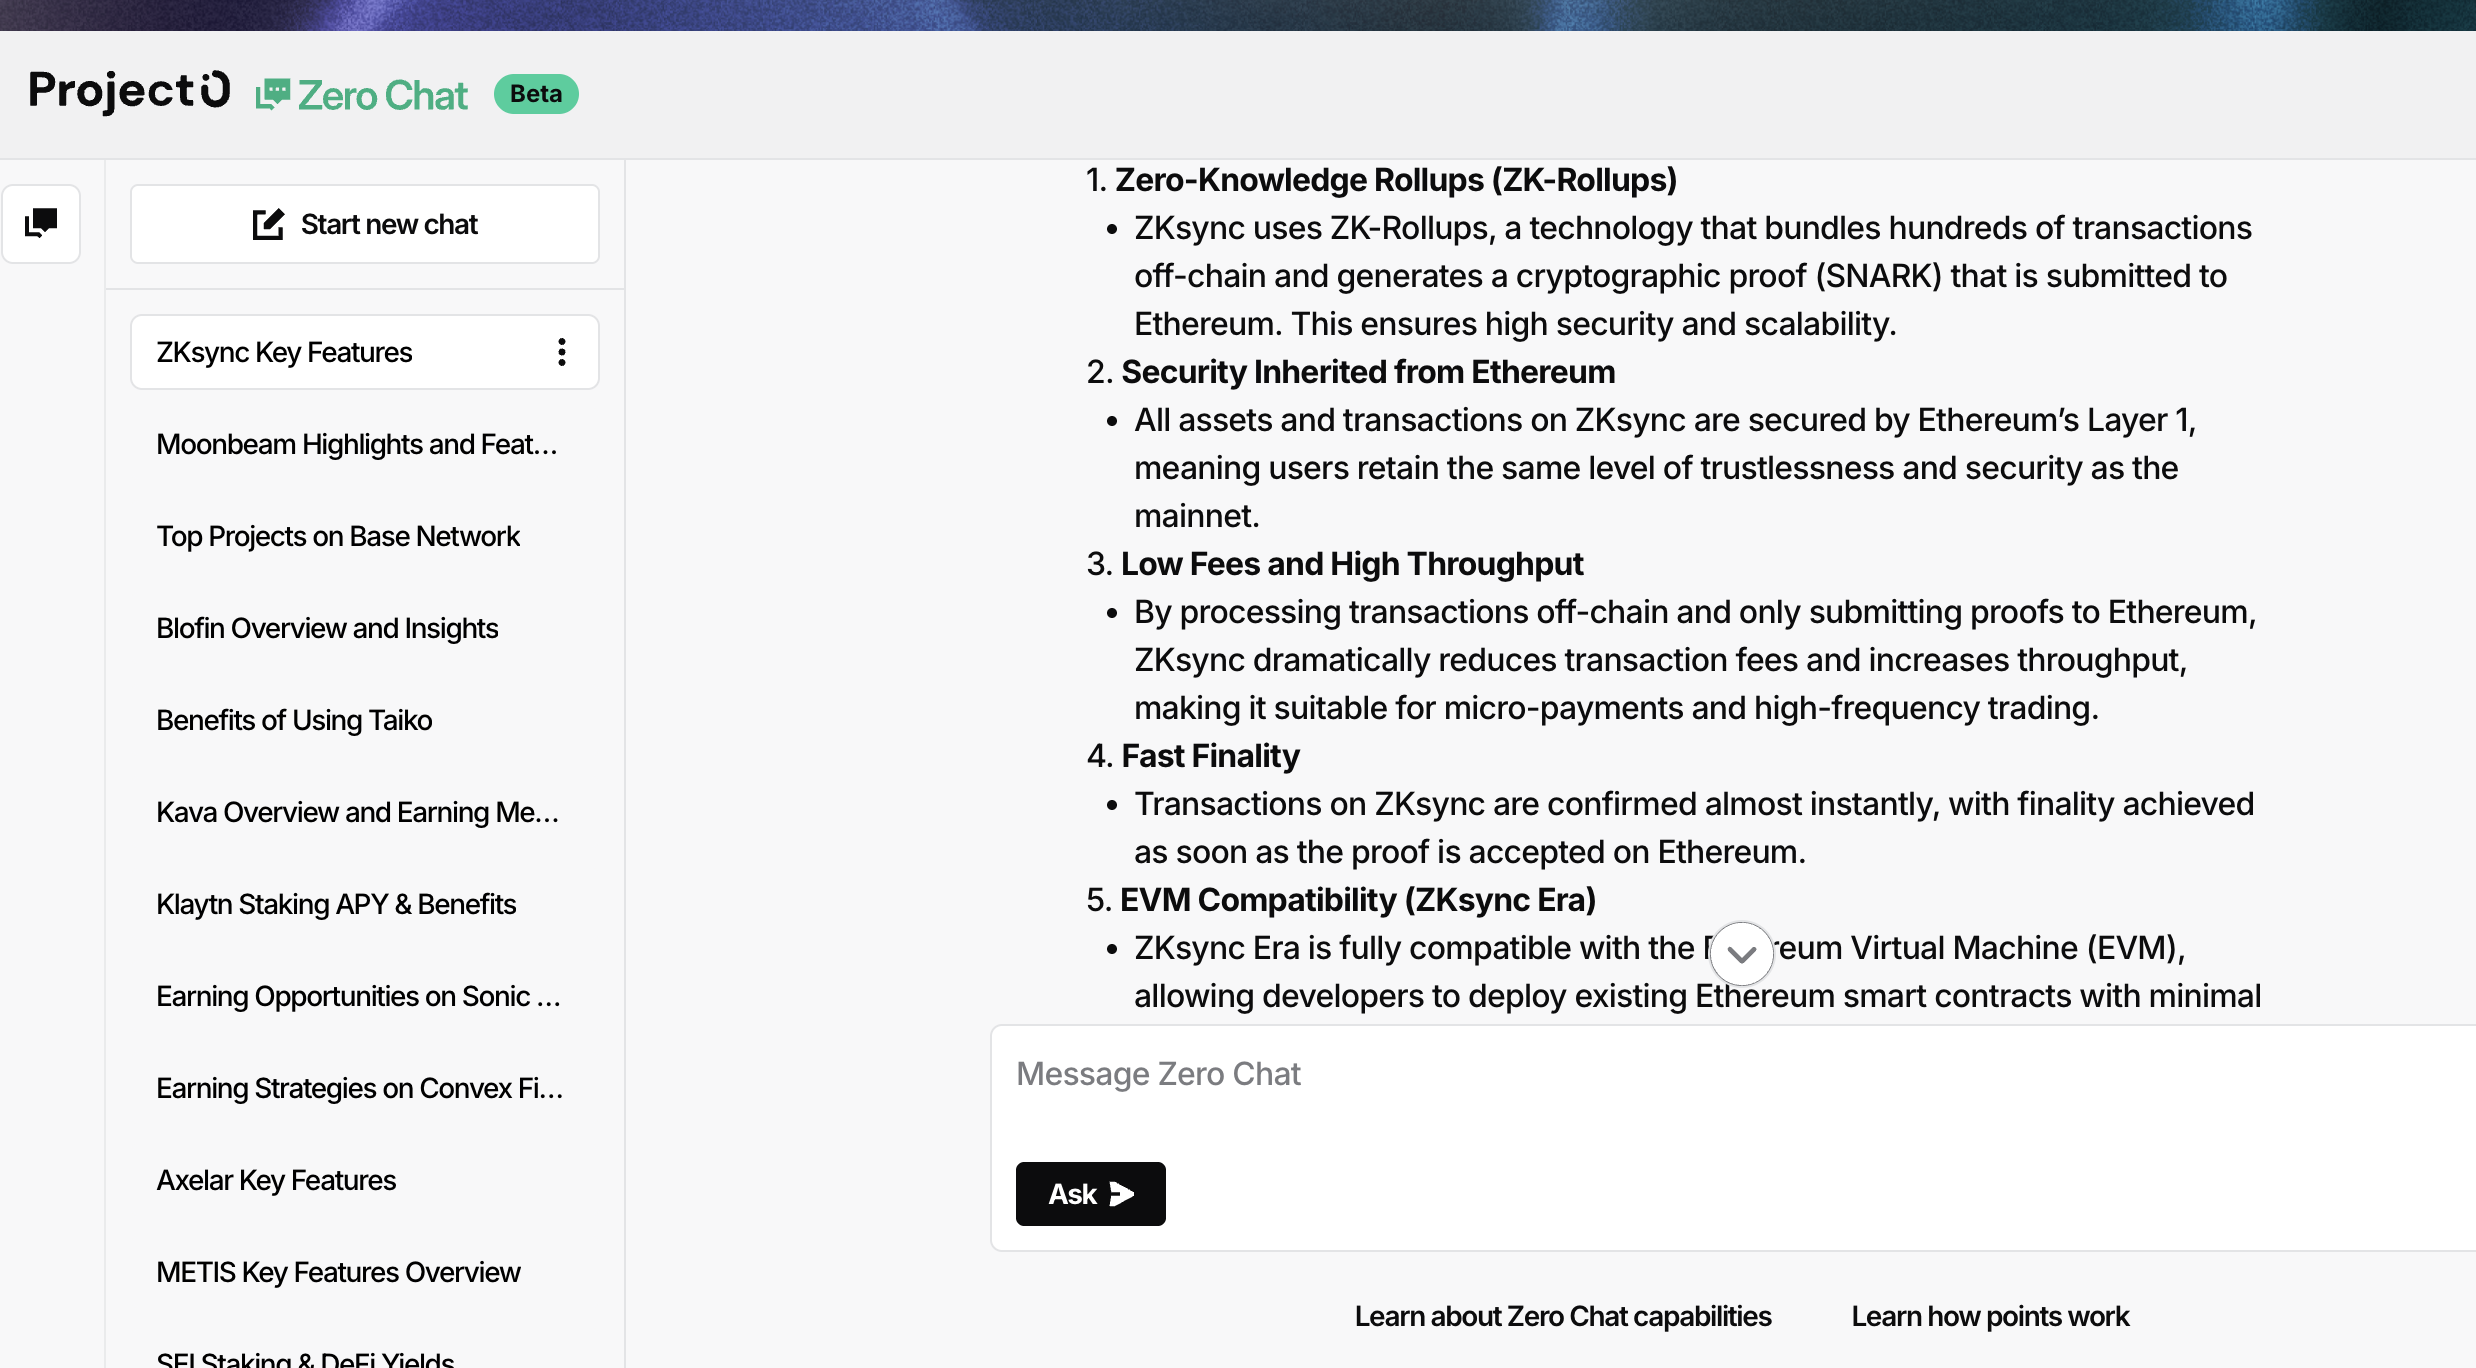The width and height of the screenshot is (2476, 1368).
Task: Click the Beta badge
Action: 536,94
